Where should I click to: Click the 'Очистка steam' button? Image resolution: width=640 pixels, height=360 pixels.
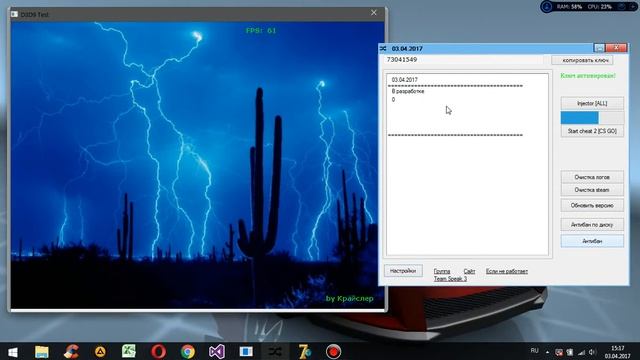[592, 190]
